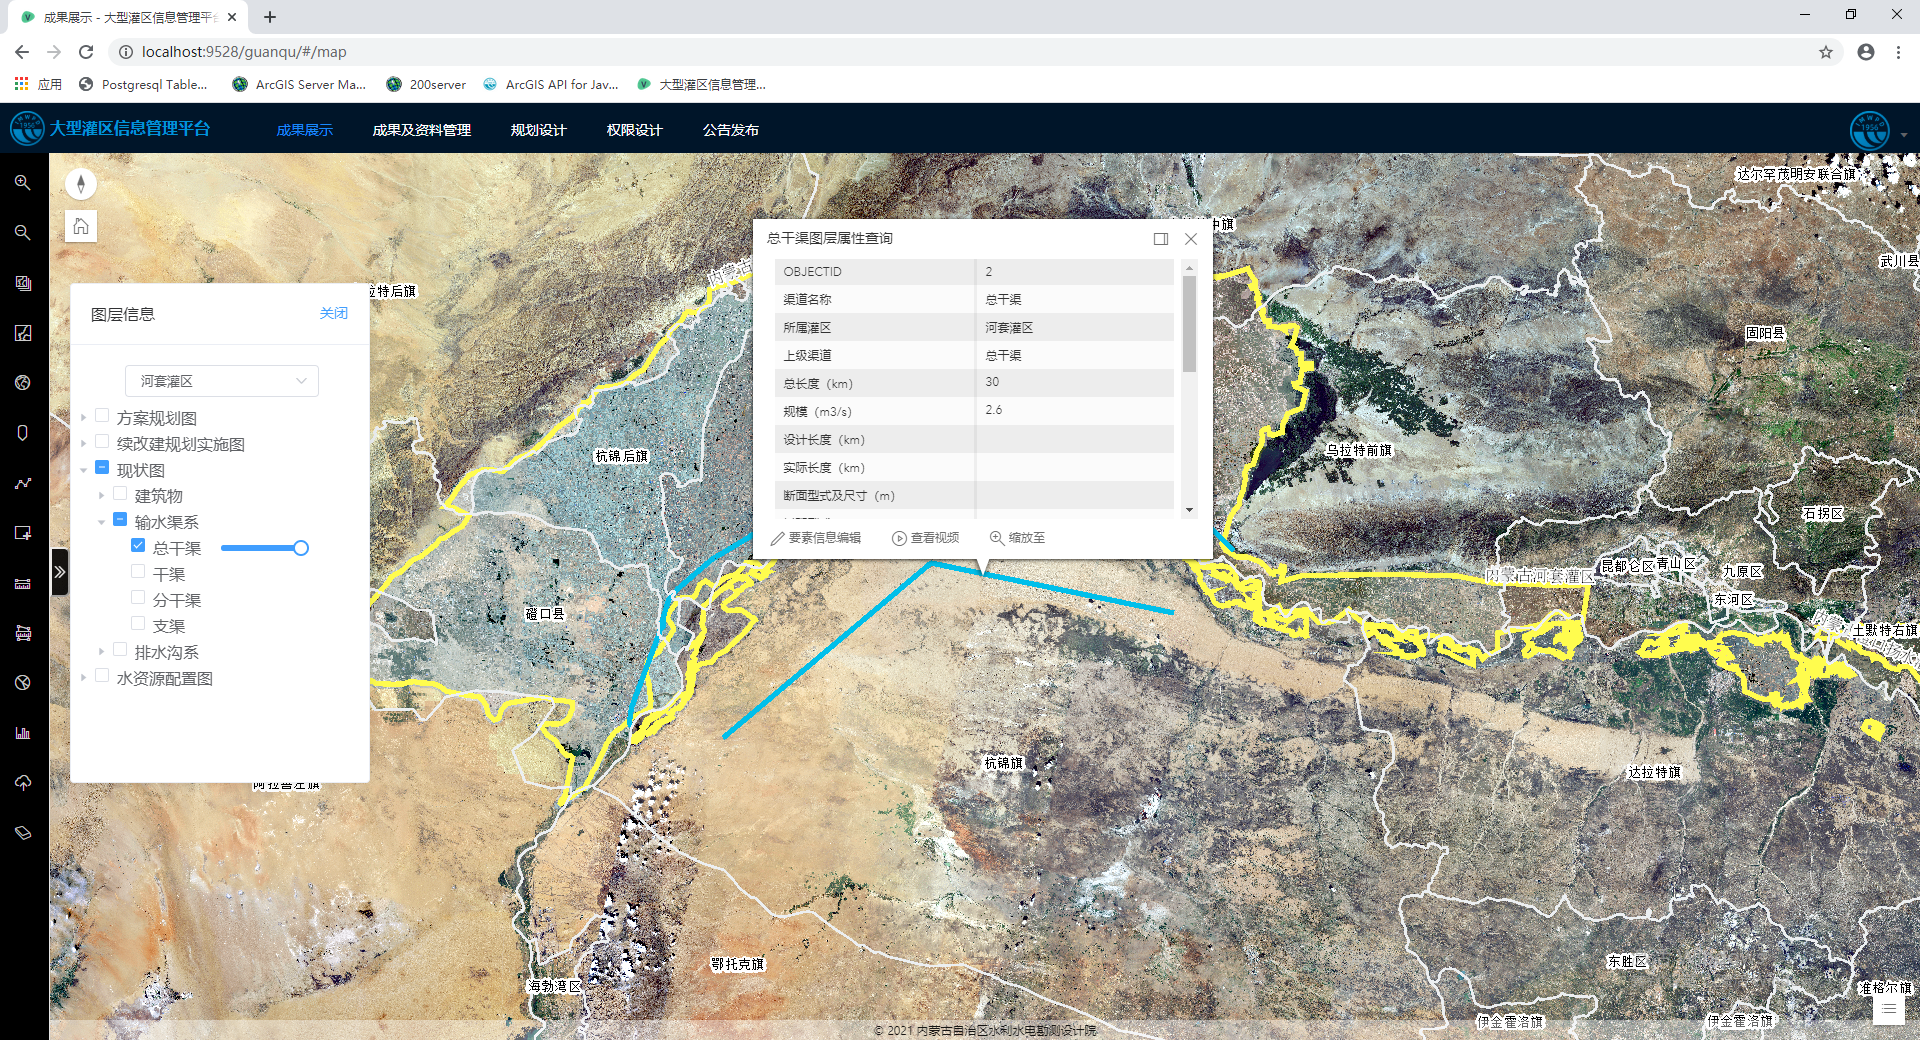Image resolution: width=1920 pixels, height=1040 pixels.
Task: Click the attribute popup scroll-down arrow
Action: (x=1189, y=510)
